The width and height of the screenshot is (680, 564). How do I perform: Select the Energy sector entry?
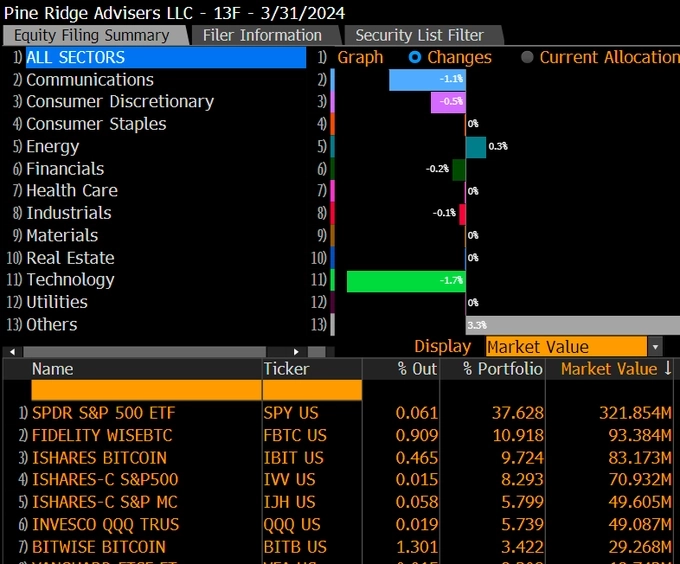[x=52, y=146]
